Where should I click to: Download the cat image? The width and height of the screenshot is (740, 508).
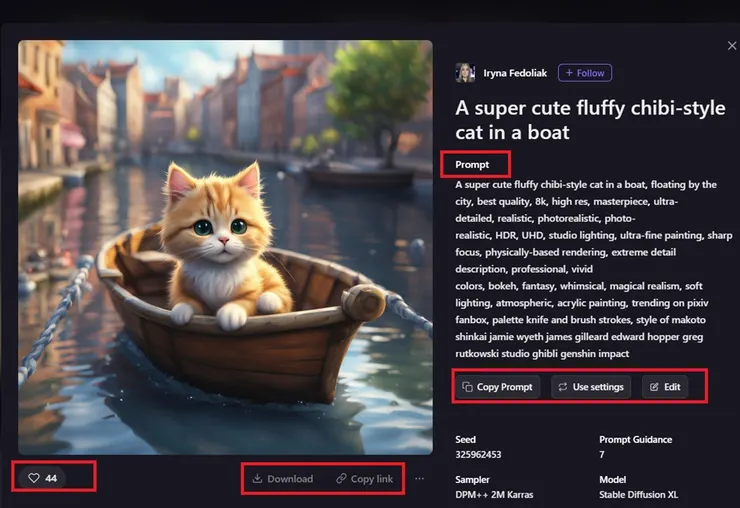282,479
